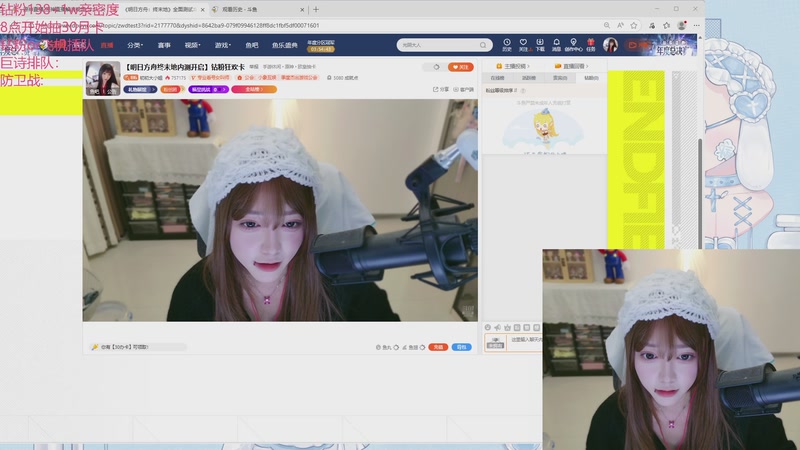Click the 年度分区冠军 countdown banner

click(321, 46)
